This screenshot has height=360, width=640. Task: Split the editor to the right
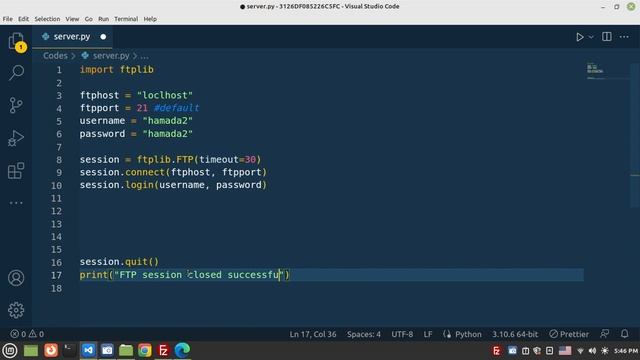coord(607,37)
